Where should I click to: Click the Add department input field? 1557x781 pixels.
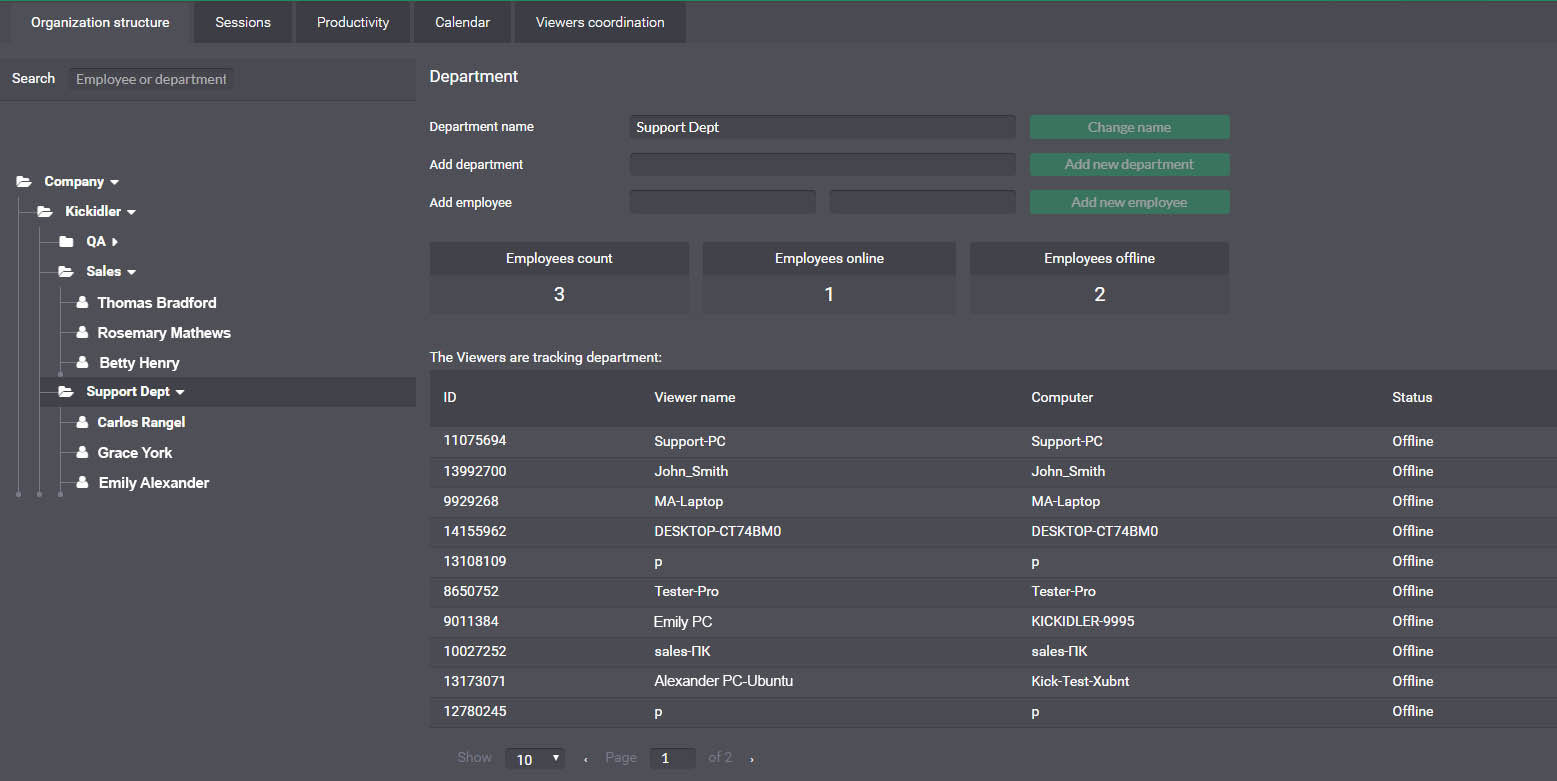822,164
